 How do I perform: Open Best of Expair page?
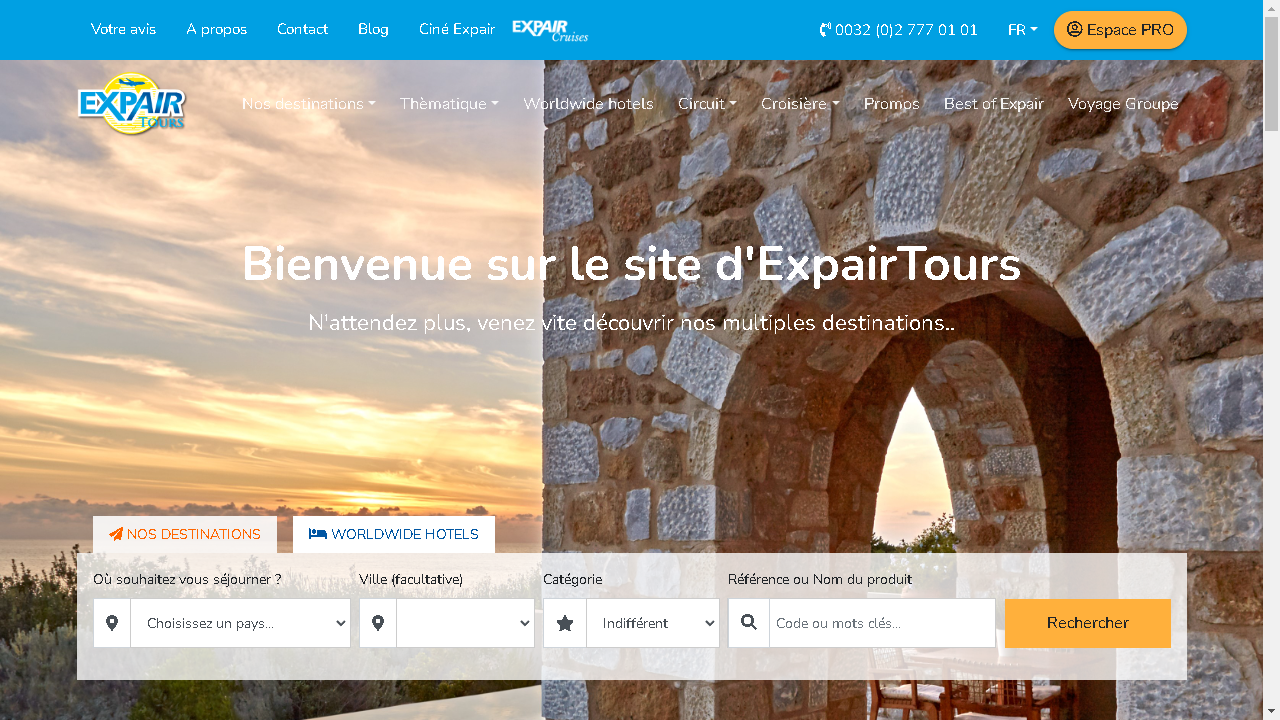tap(994, 104)
